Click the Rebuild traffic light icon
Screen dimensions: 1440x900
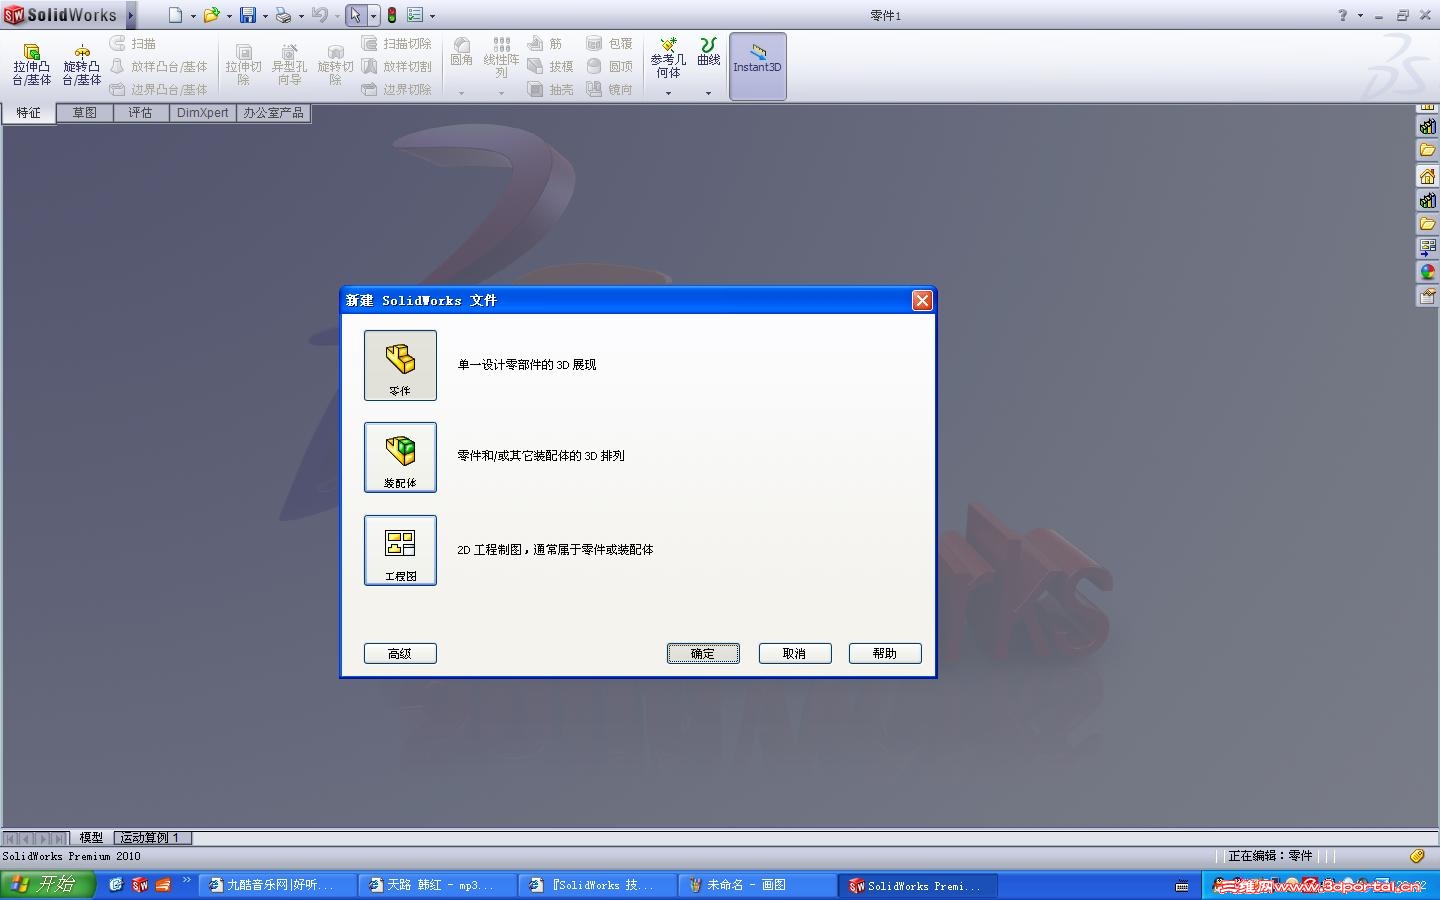point(392,15)
